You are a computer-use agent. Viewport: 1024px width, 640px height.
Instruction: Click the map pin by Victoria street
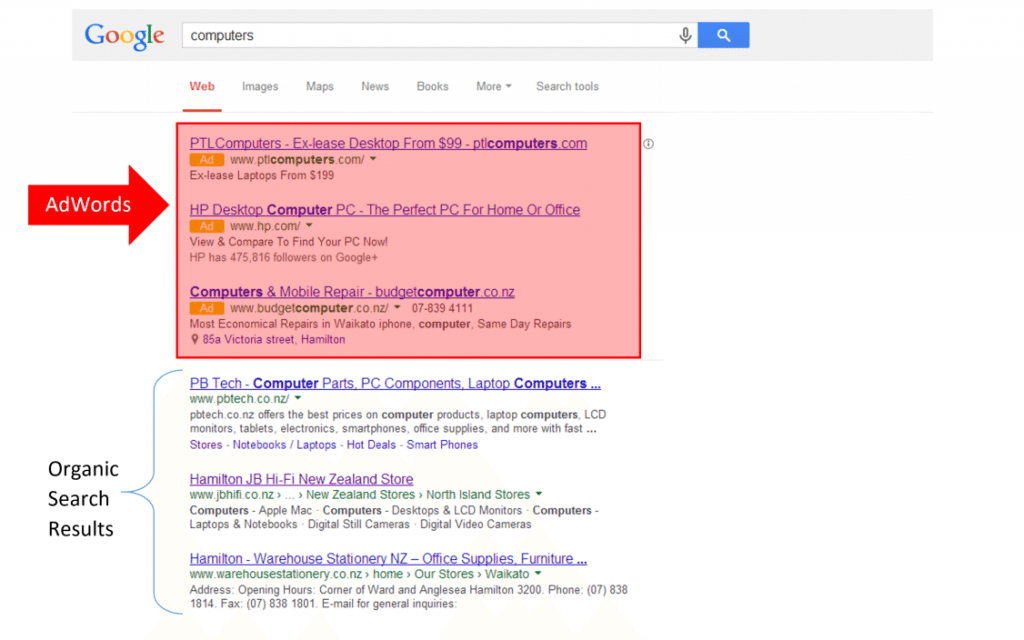[x=194, y=340]
